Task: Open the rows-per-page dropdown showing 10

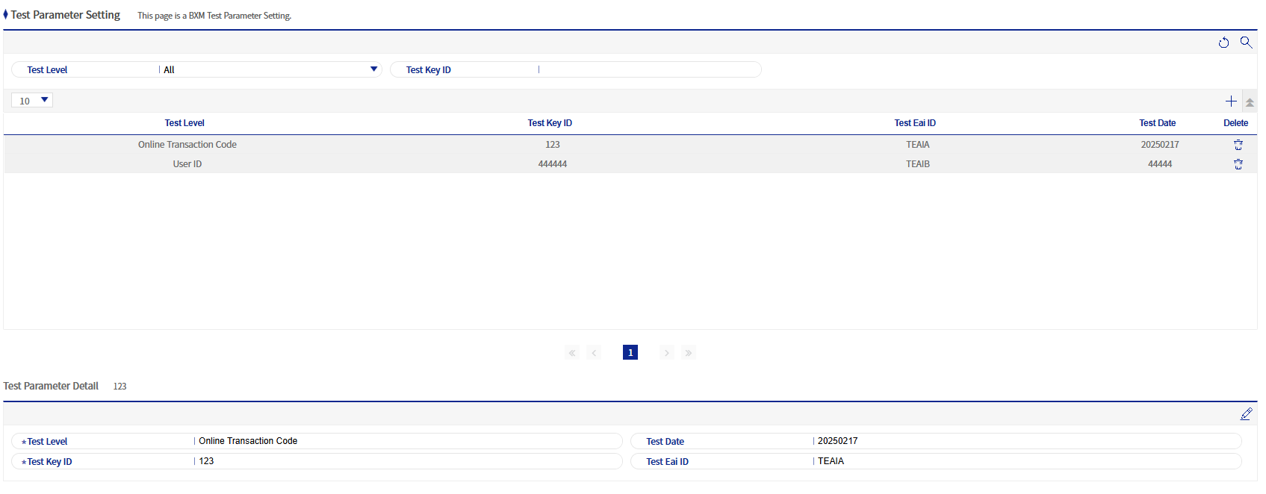Action: click(x=32, y=101)
